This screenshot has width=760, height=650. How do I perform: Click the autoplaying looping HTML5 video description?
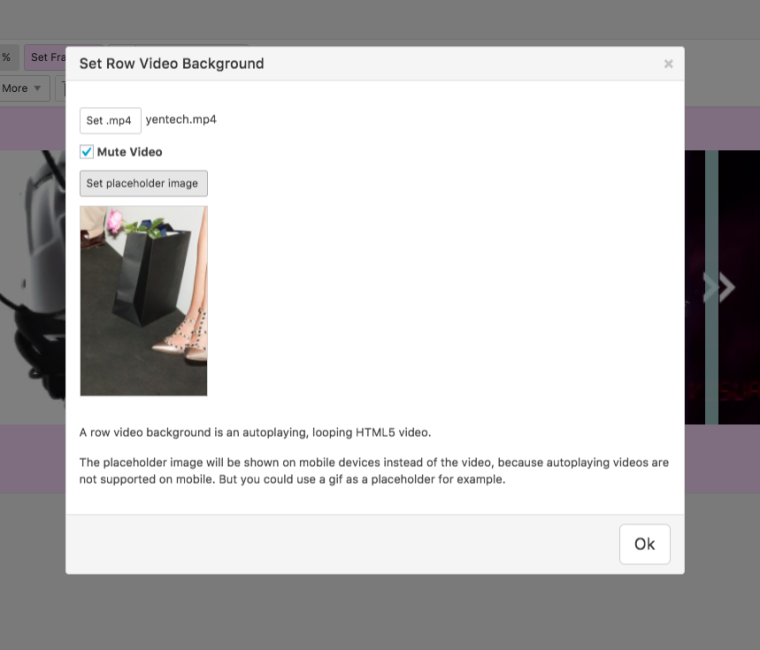point(255,433)
